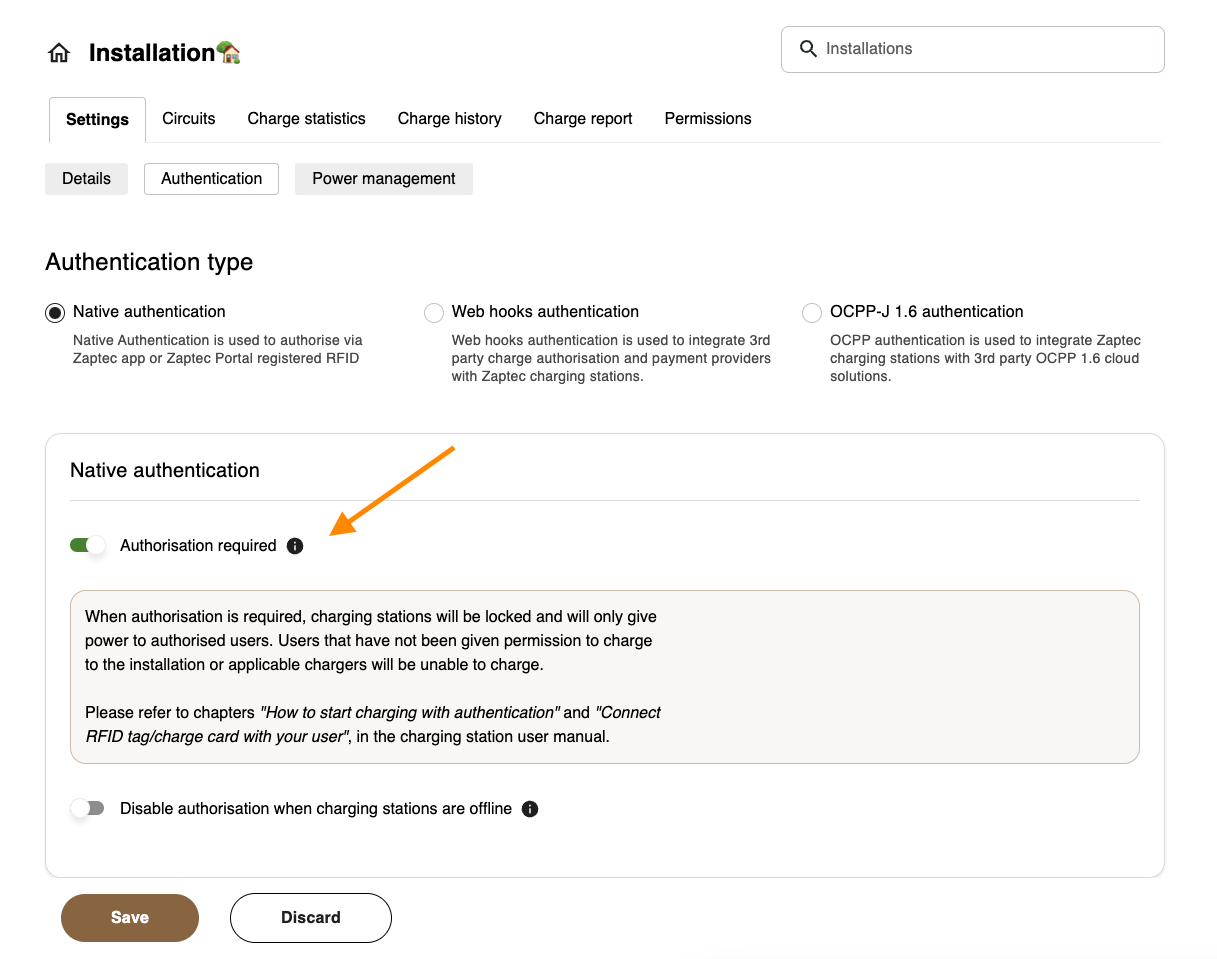
Task: Show the Details settings section
Action: tap(86, 179)
